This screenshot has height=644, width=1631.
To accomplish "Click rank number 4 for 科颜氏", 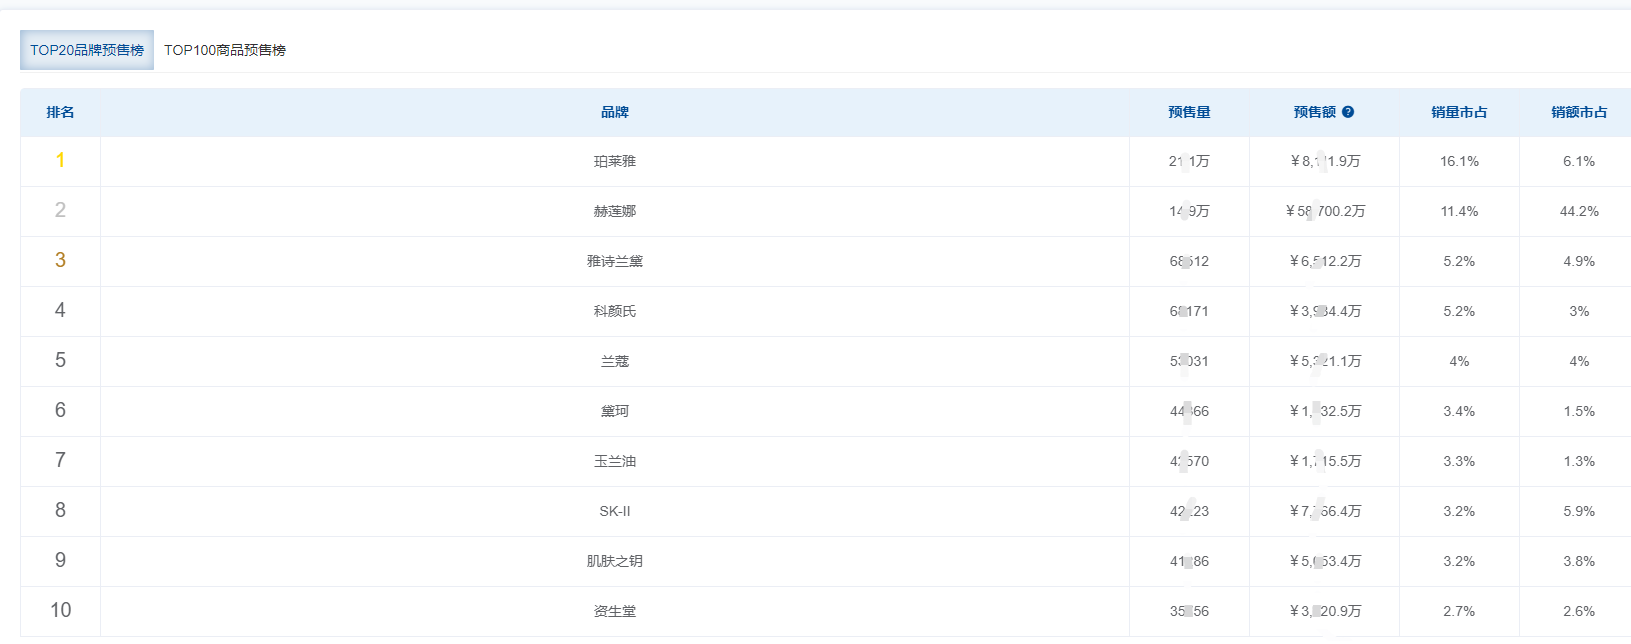I will click(x=60, y=310).
